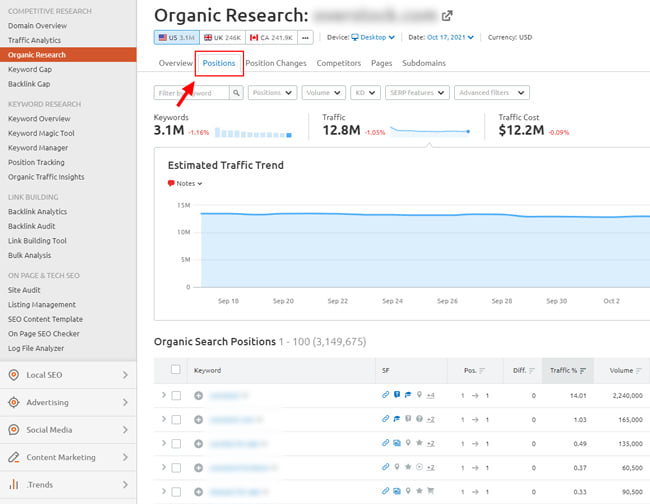Add keyword with plus icon, 2,240,000 row
The image size is (650, 504).
pos(199,396)
